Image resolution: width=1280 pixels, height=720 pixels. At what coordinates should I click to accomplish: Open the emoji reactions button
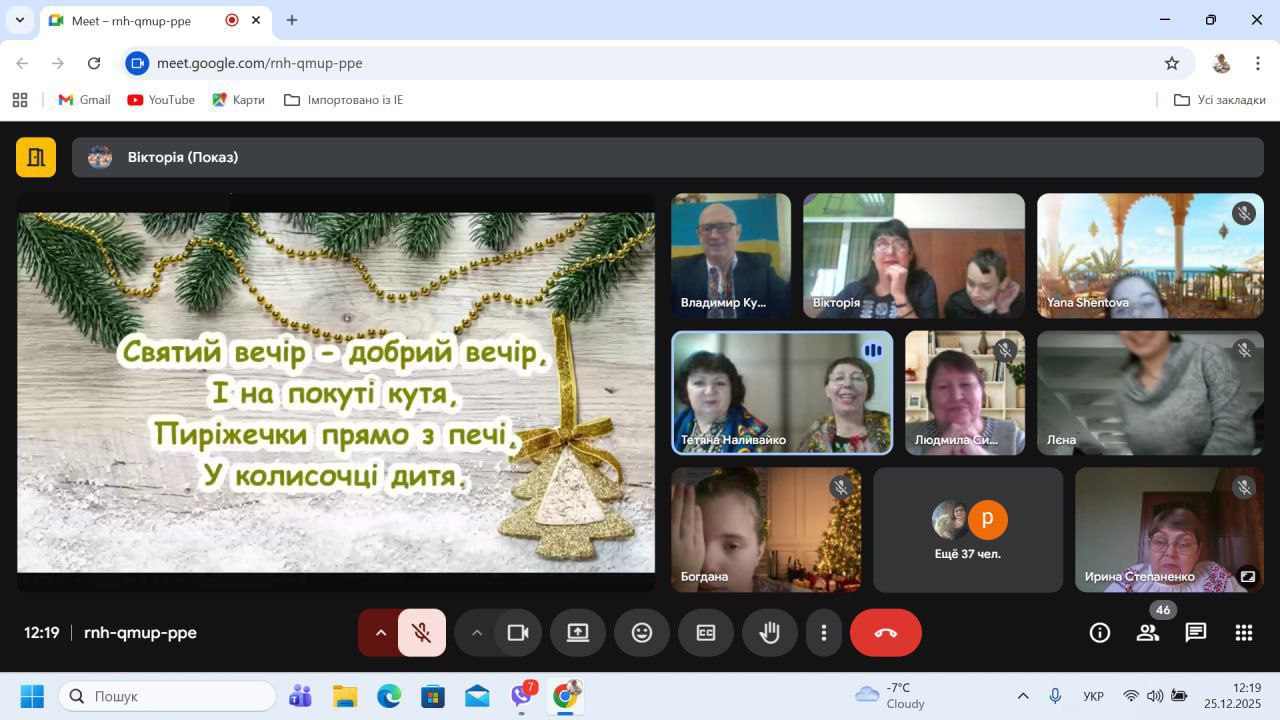click(641, 633)
